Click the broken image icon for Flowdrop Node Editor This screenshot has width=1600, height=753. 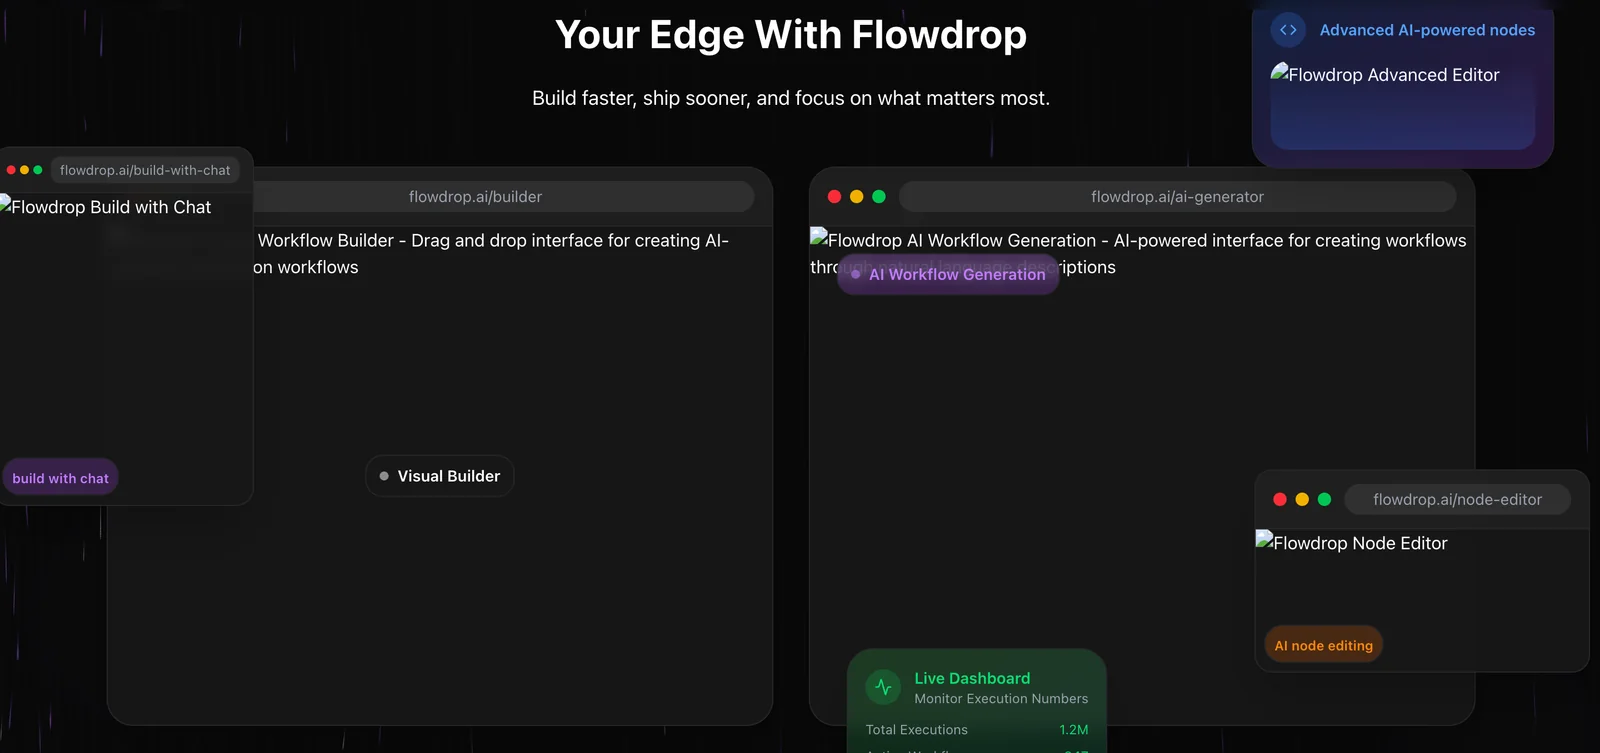point(1264,541)
